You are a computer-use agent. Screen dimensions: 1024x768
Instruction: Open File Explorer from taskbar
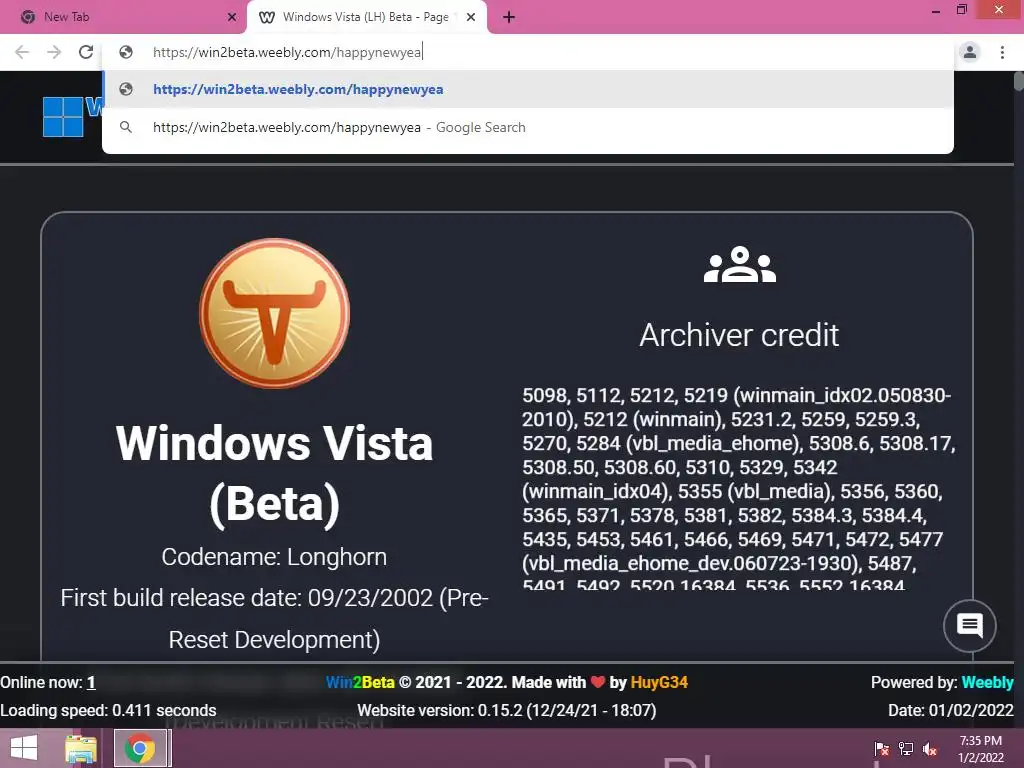(81, 748)
